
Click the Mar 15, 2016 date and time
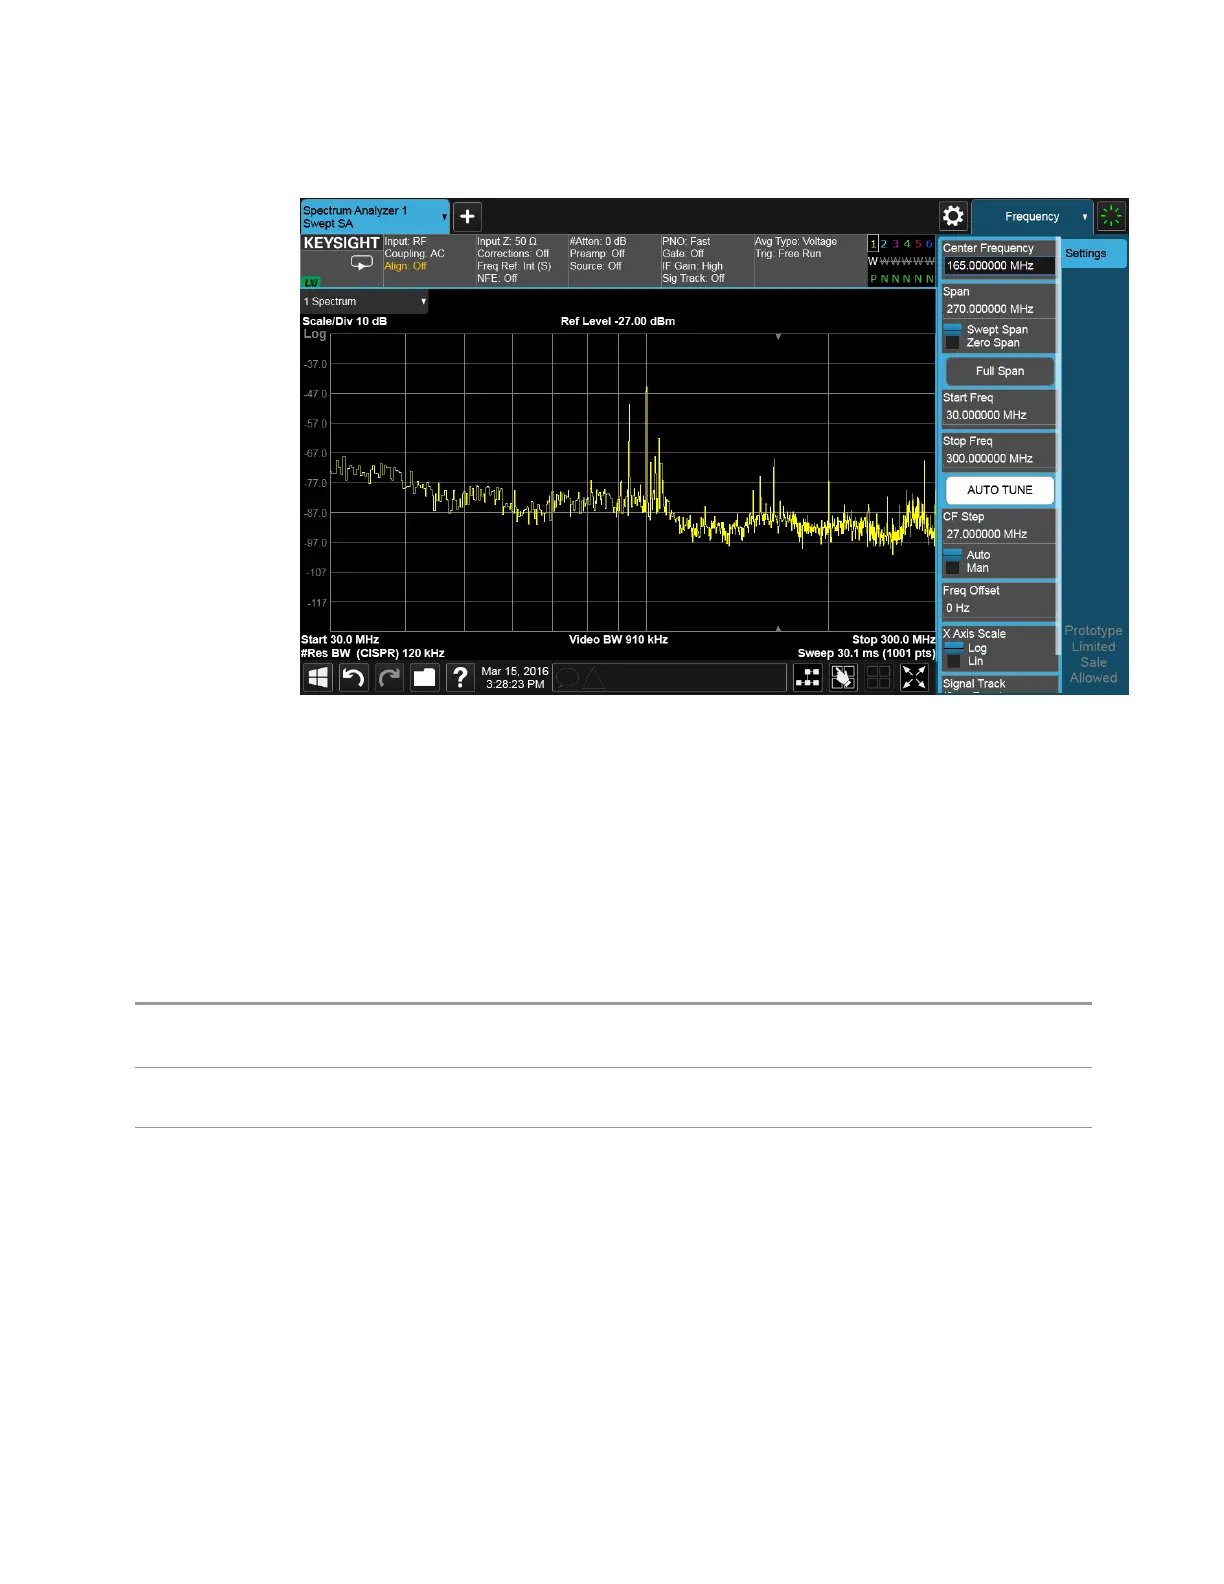(x=515, y=678)
